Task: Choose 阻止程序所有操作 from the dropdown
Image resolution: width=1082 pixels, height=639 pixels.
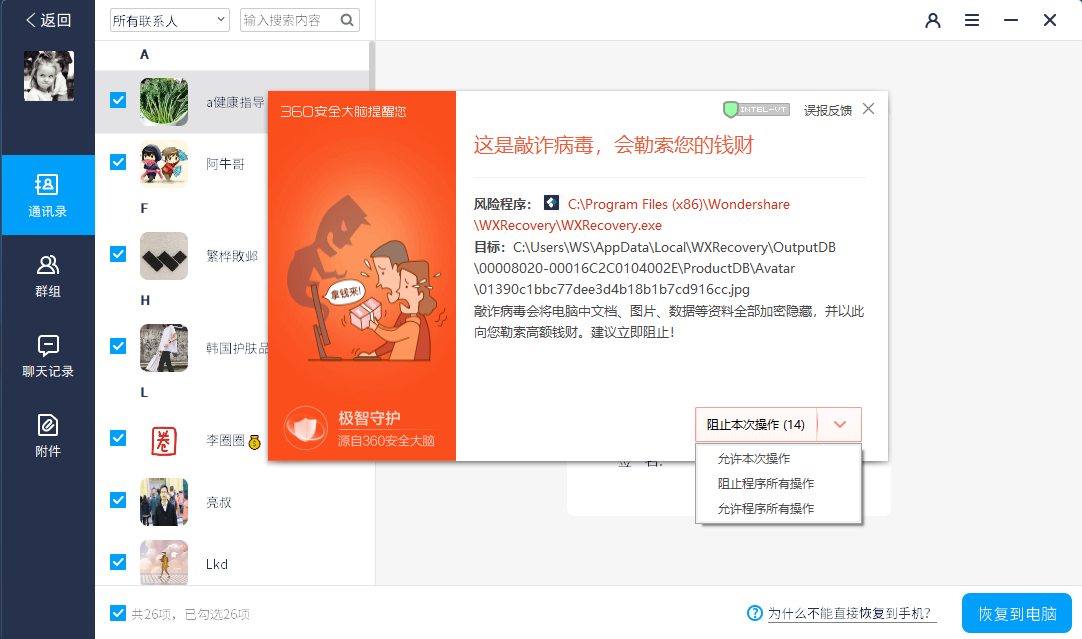Action: pos(765,484)
